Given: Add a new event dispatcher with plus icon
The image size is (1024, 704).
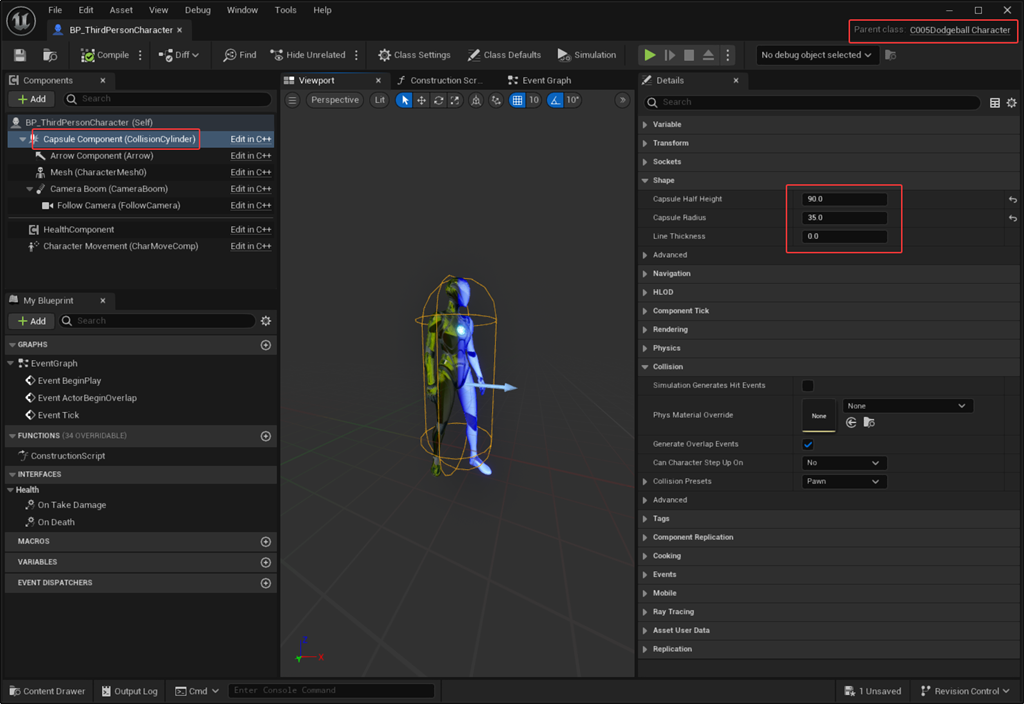Looking at the screenshot, I should [x=266, y=583].
